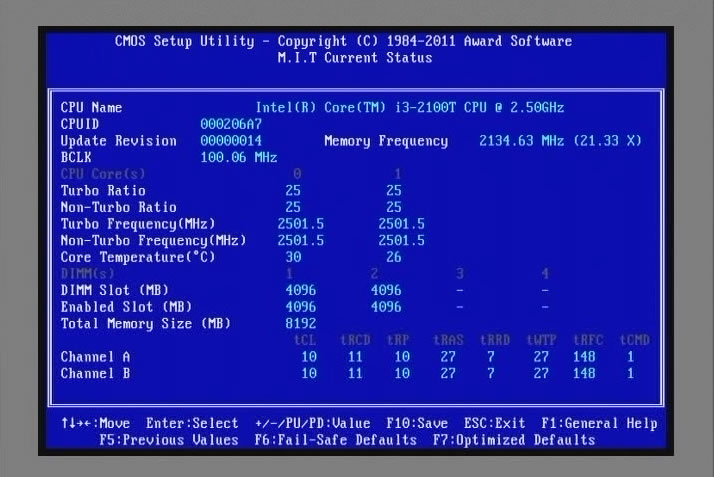Click the F5:Previous Values hint
This screenshot has width=714, height=477.
[169, 440]
